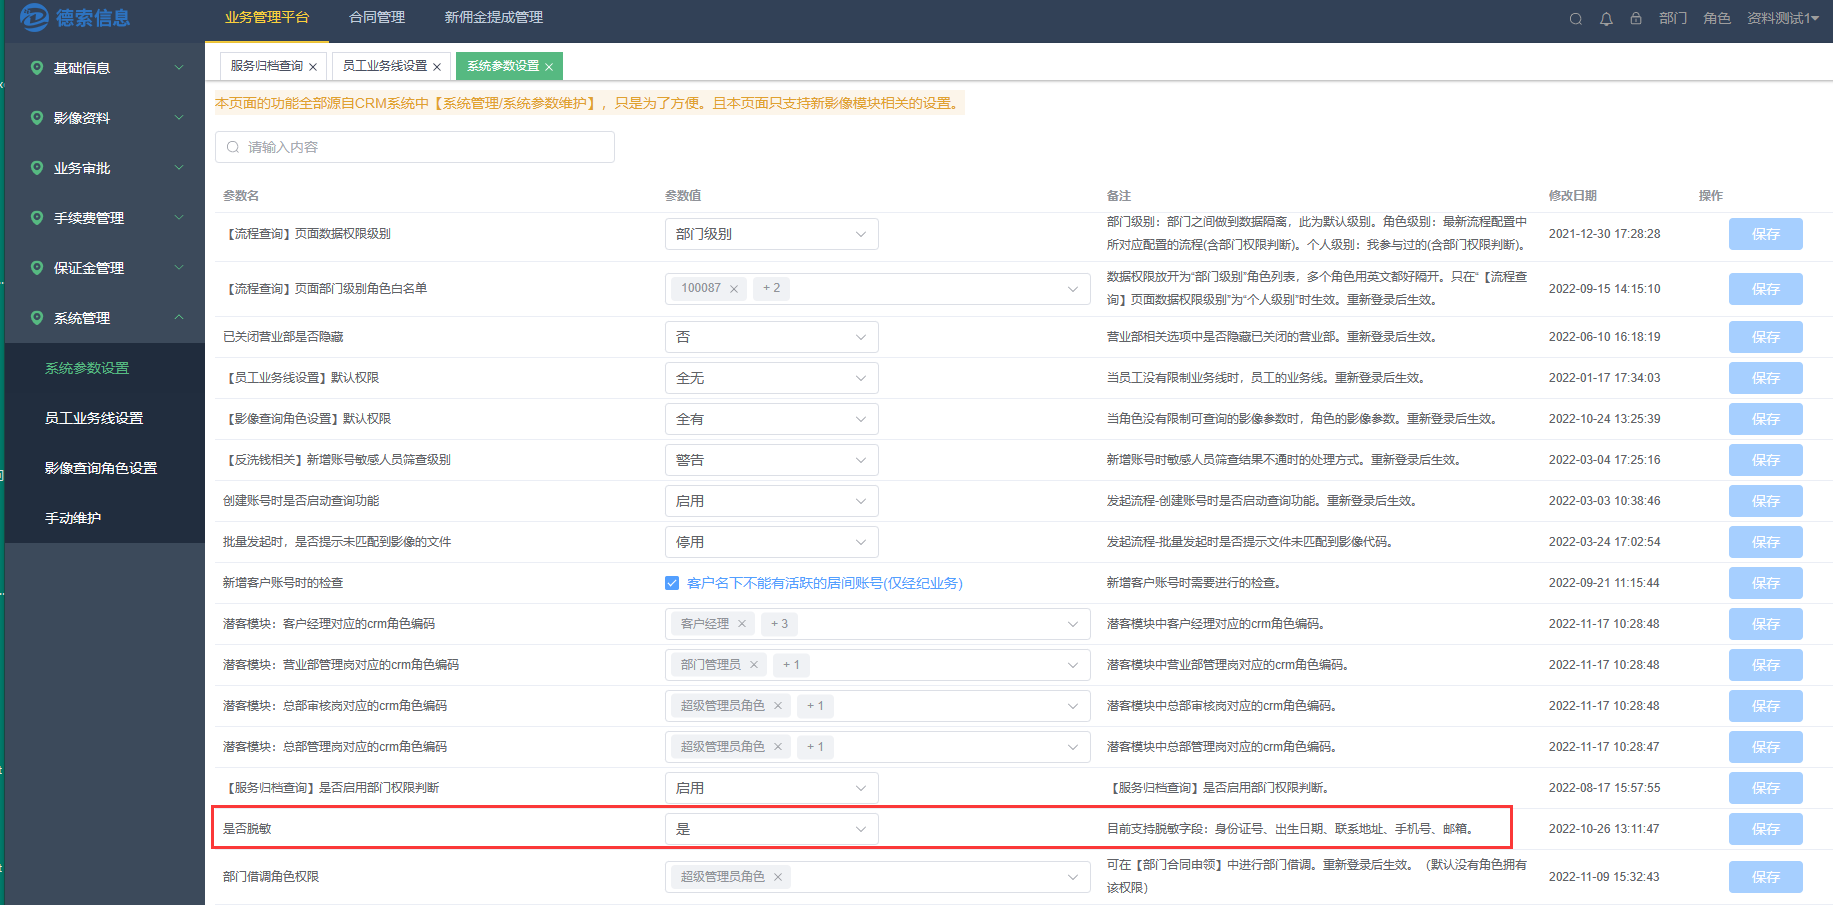Click 部门 in top right header

[1673, 19]
